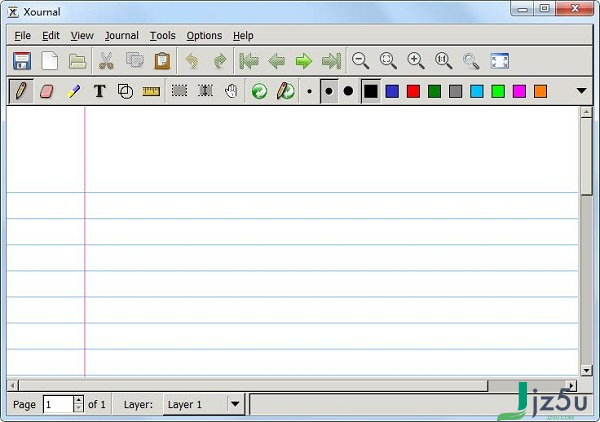The image size is (600, 422).
Task: Increase page number with up stepper
Action: tap(78, 400)
